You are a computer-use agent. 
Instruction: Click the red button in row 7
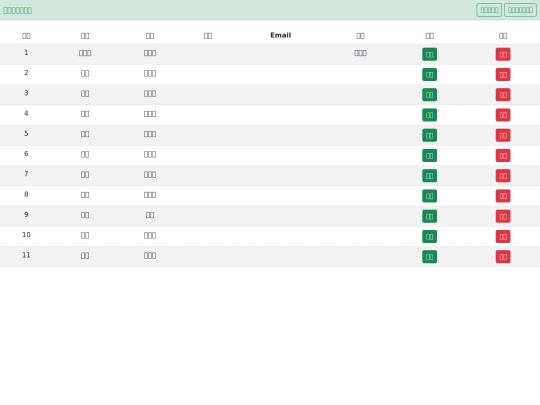(x=503, y=176)
